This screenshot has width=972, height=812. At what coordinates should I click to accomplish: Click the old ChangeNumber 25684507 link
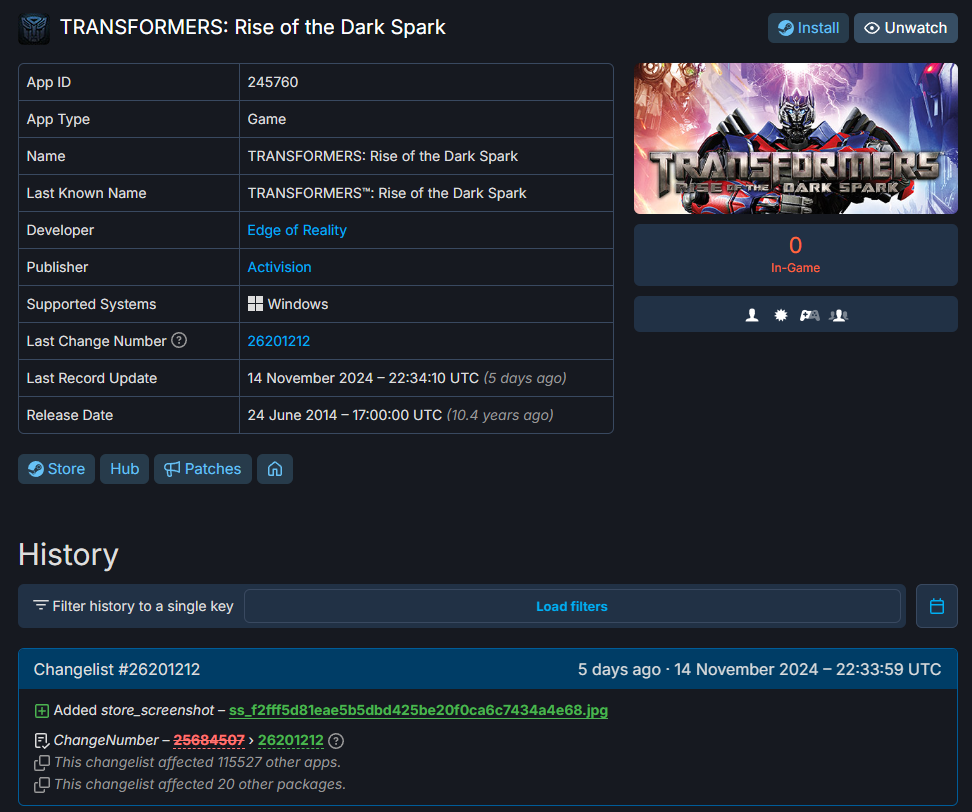point(209,740)
